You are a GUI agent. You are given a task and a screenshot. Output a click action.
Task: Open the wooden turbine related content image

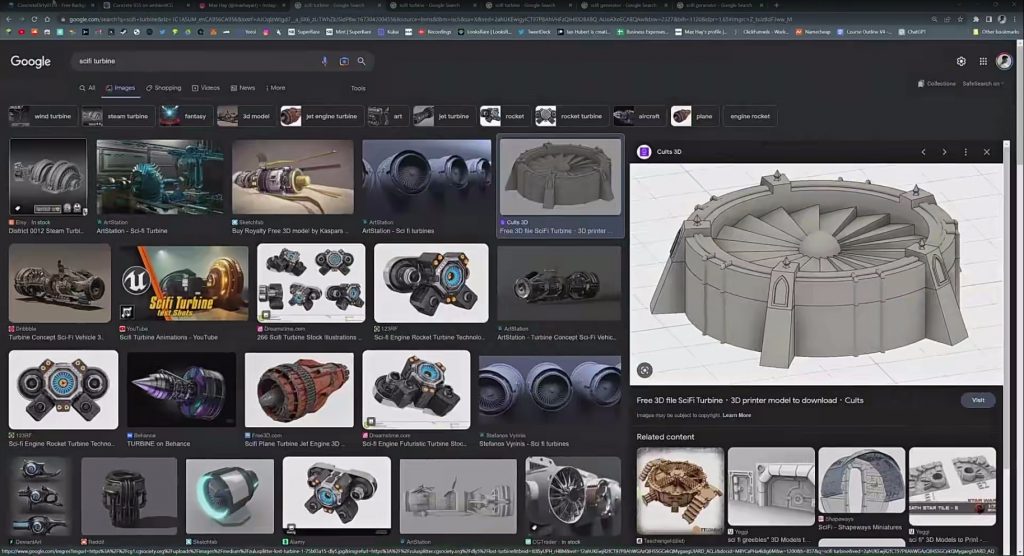click(x=680, y=491)
